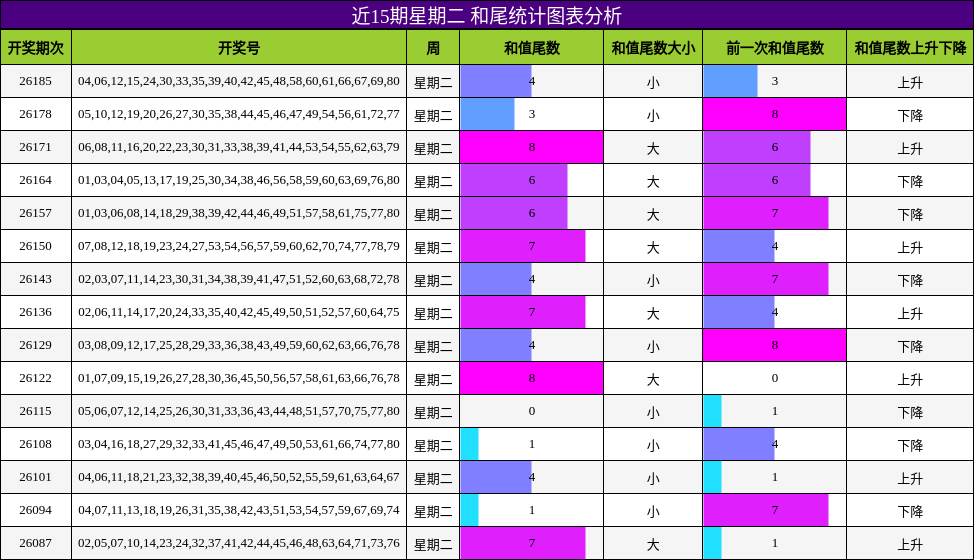Select issue number 26178
Image resolution: width=974 pixels, height=560 pixels.
35,114
